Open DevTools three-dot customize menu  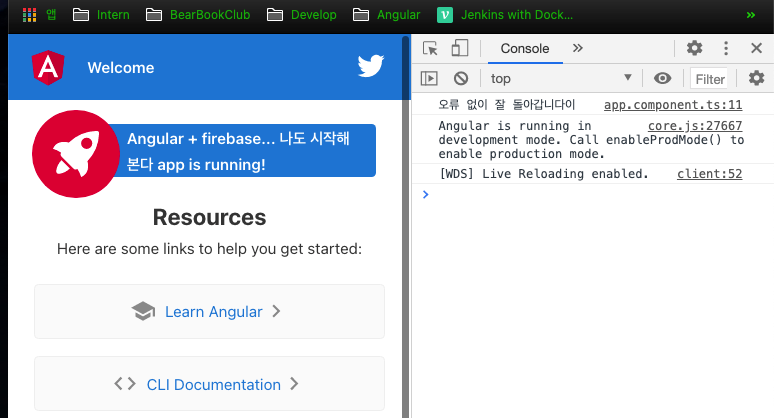click(x=726, y=48)
